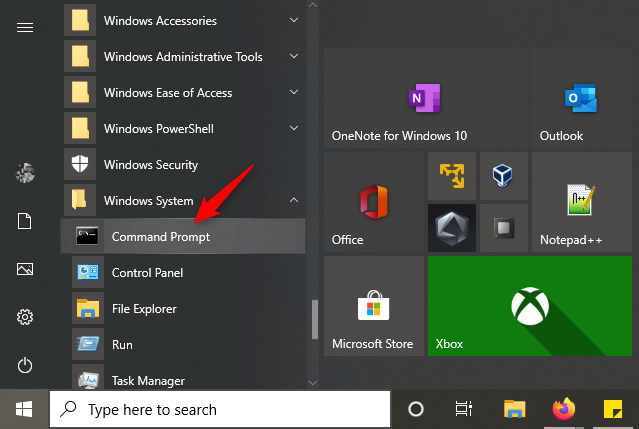Image resolution: width=639 pixels, height=429 pixels.
Task: Open Firefox from the taskbar
Action: tap(565, 409)
